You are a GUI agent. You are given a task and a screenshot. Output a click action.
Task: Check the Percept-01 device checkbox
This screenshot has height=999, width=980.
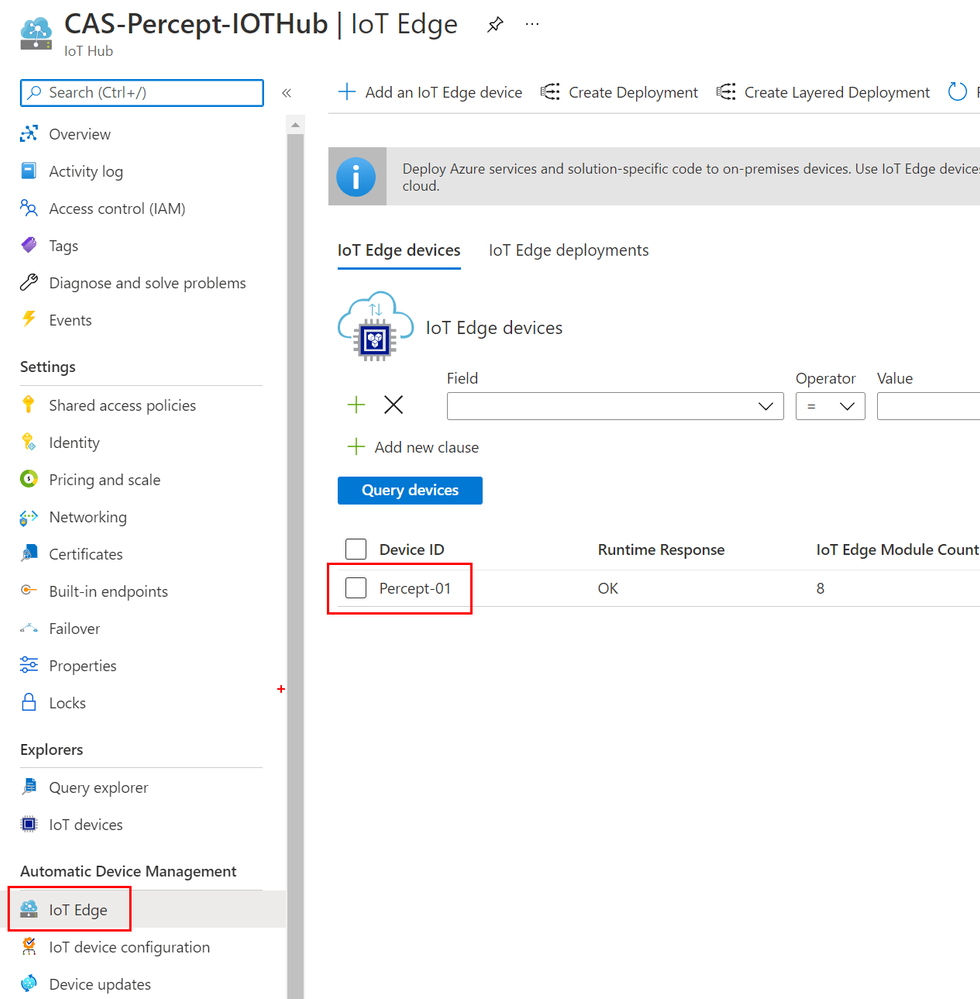click(x=356, y=588)
